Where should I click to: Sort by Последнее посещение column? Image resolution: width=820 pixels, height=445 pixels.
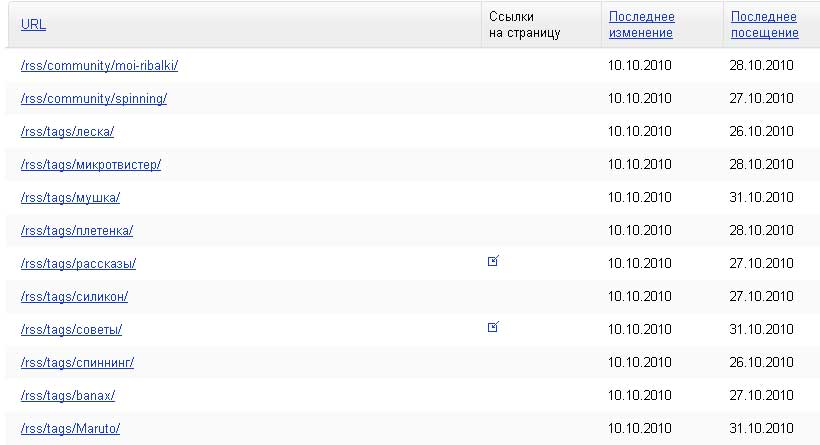point(764,25)
